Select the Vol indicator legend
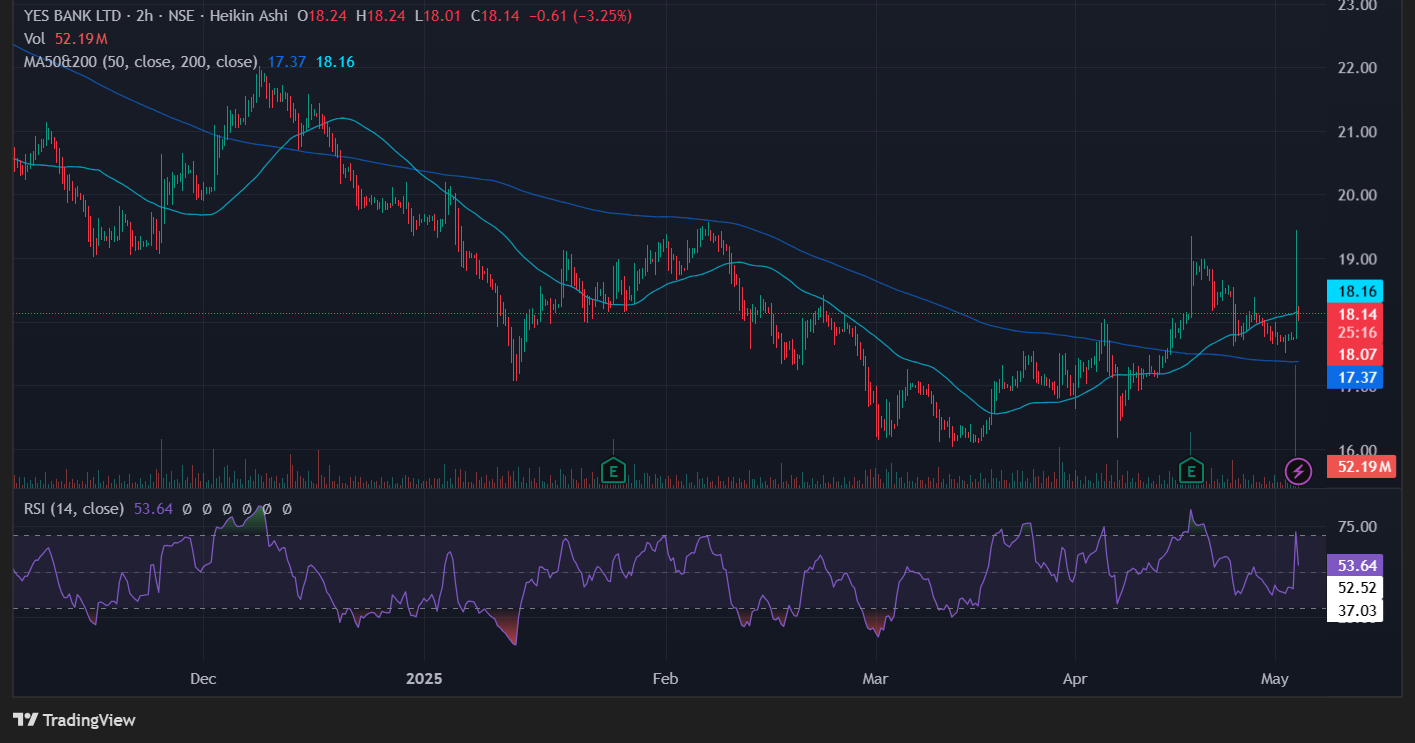 point(35,39)
